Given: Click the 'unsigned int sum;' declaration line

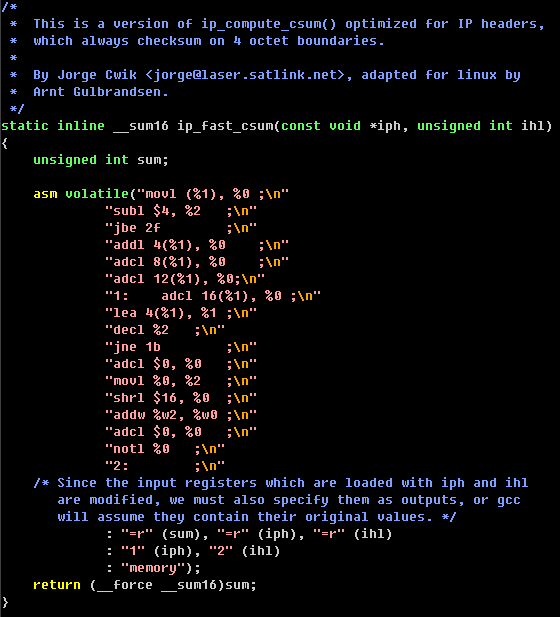Looking at the screenshot, I should pos(101,160).
